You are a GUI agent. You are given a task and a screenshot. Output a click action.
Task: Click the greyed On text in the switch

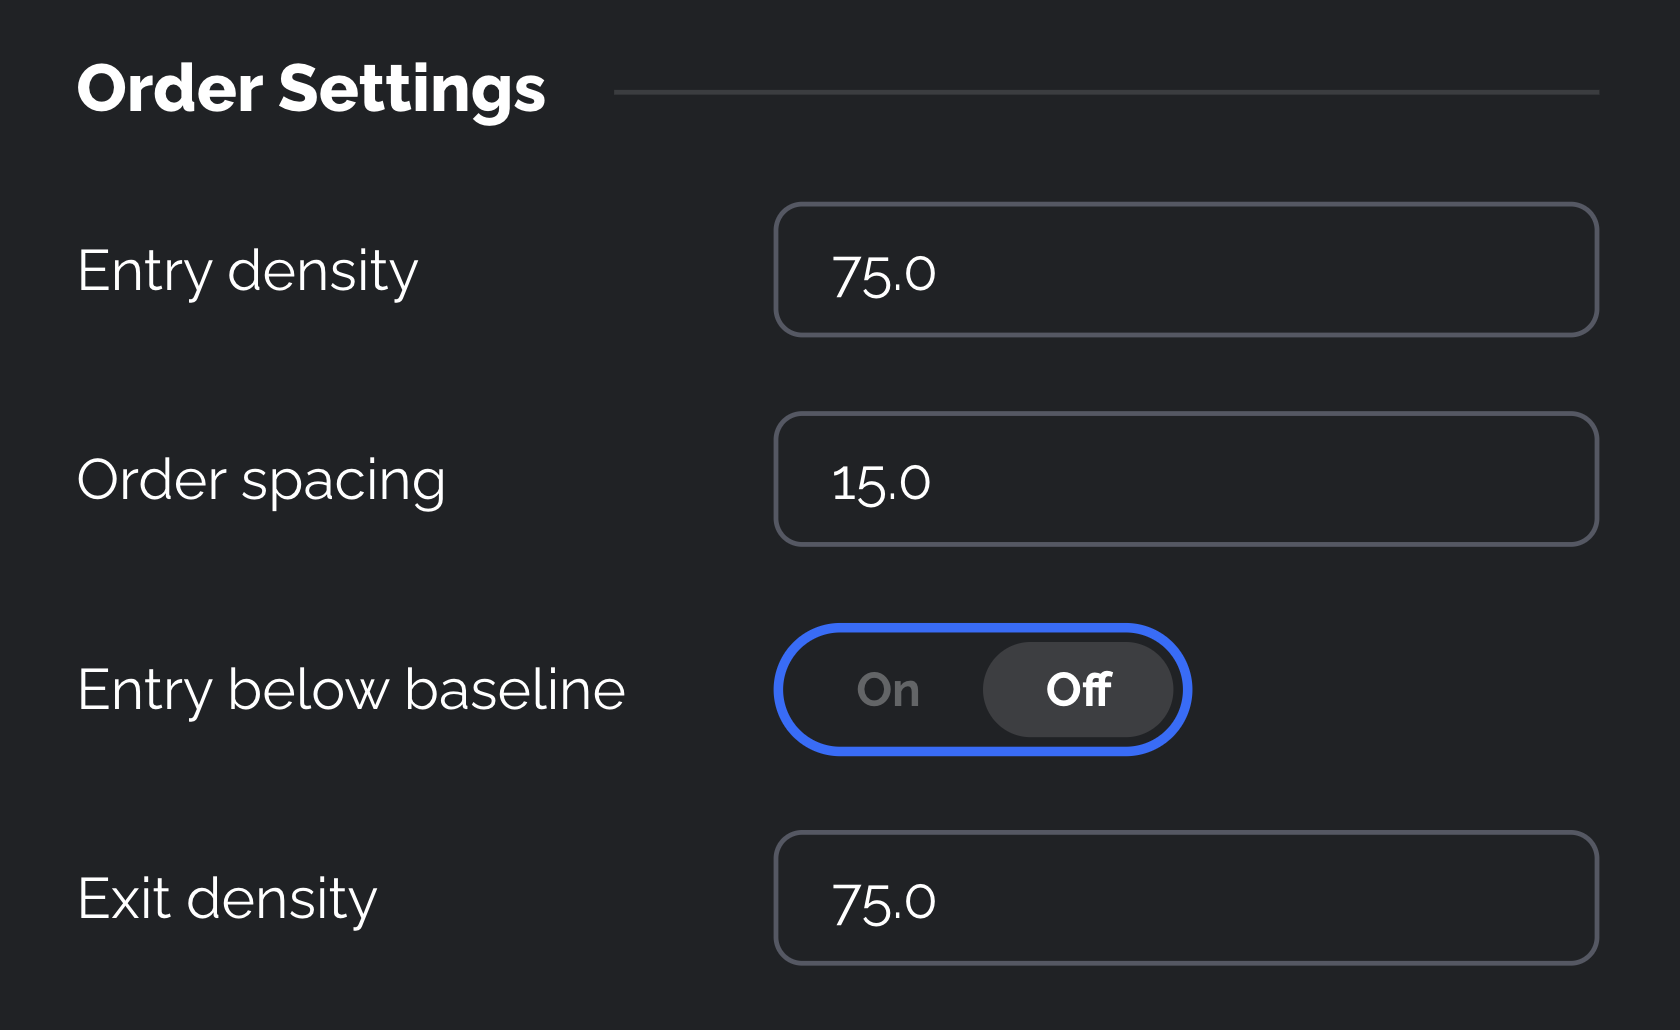[888, 690]
